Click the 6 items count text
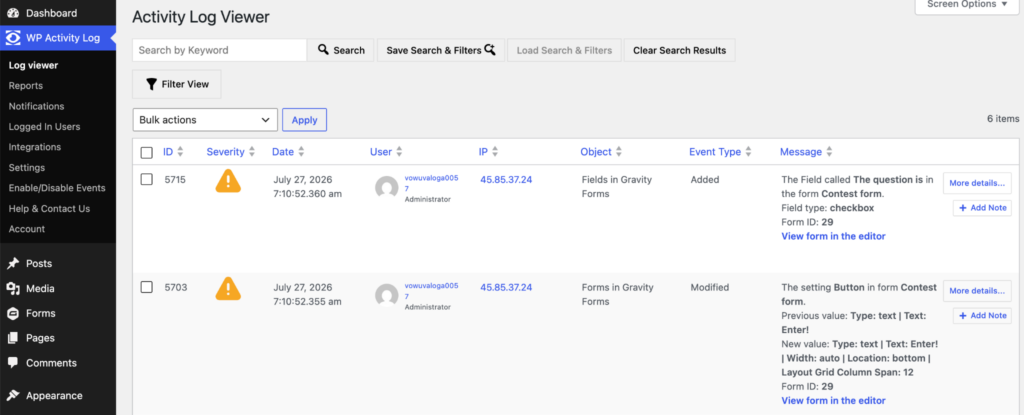 (1003, 119)
